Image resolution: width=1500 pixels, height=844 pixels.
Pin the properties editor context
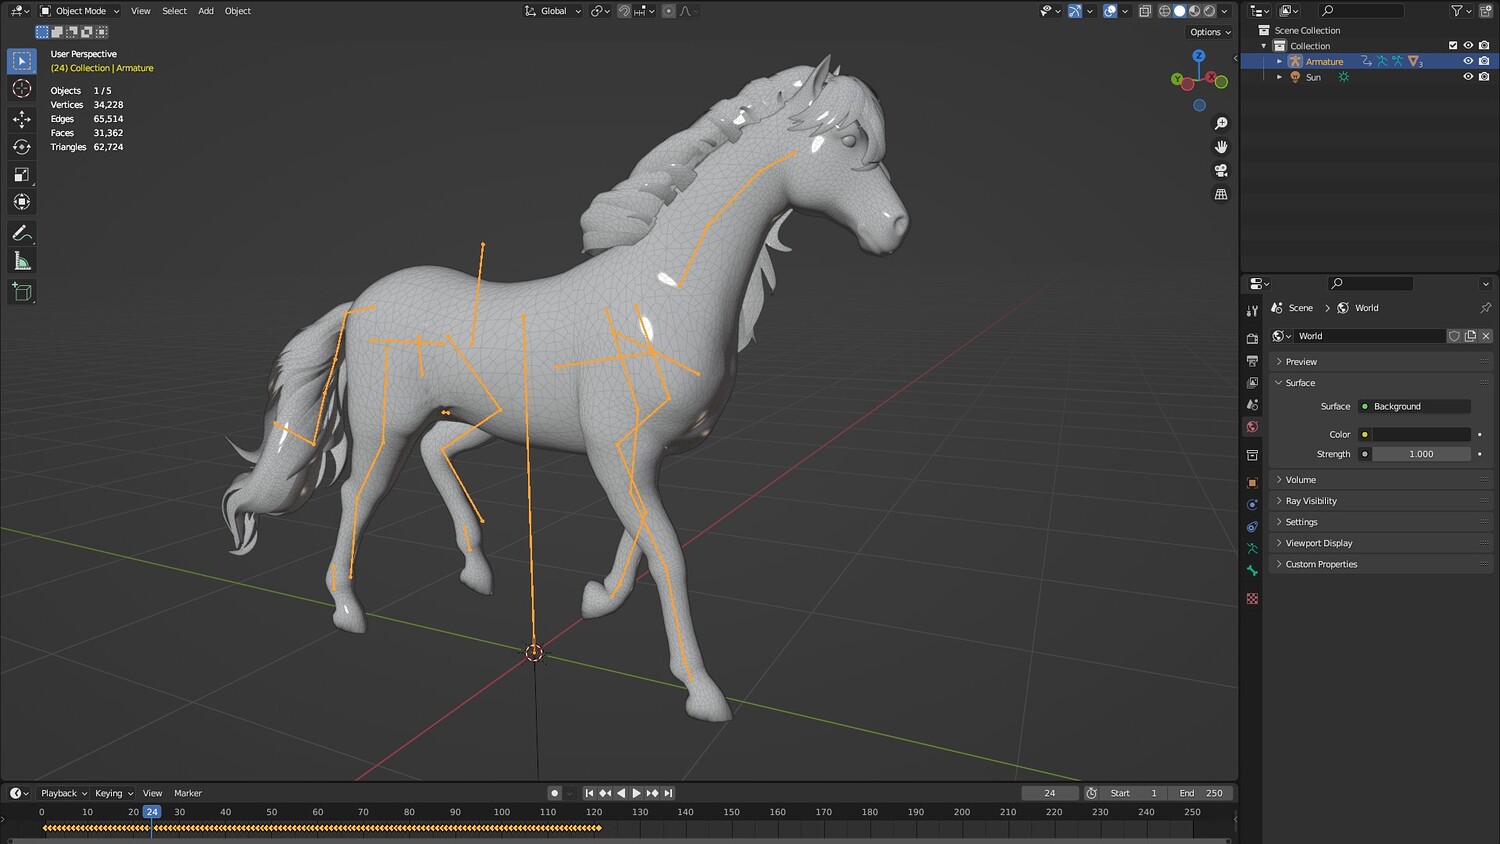tap(1485, 308)
